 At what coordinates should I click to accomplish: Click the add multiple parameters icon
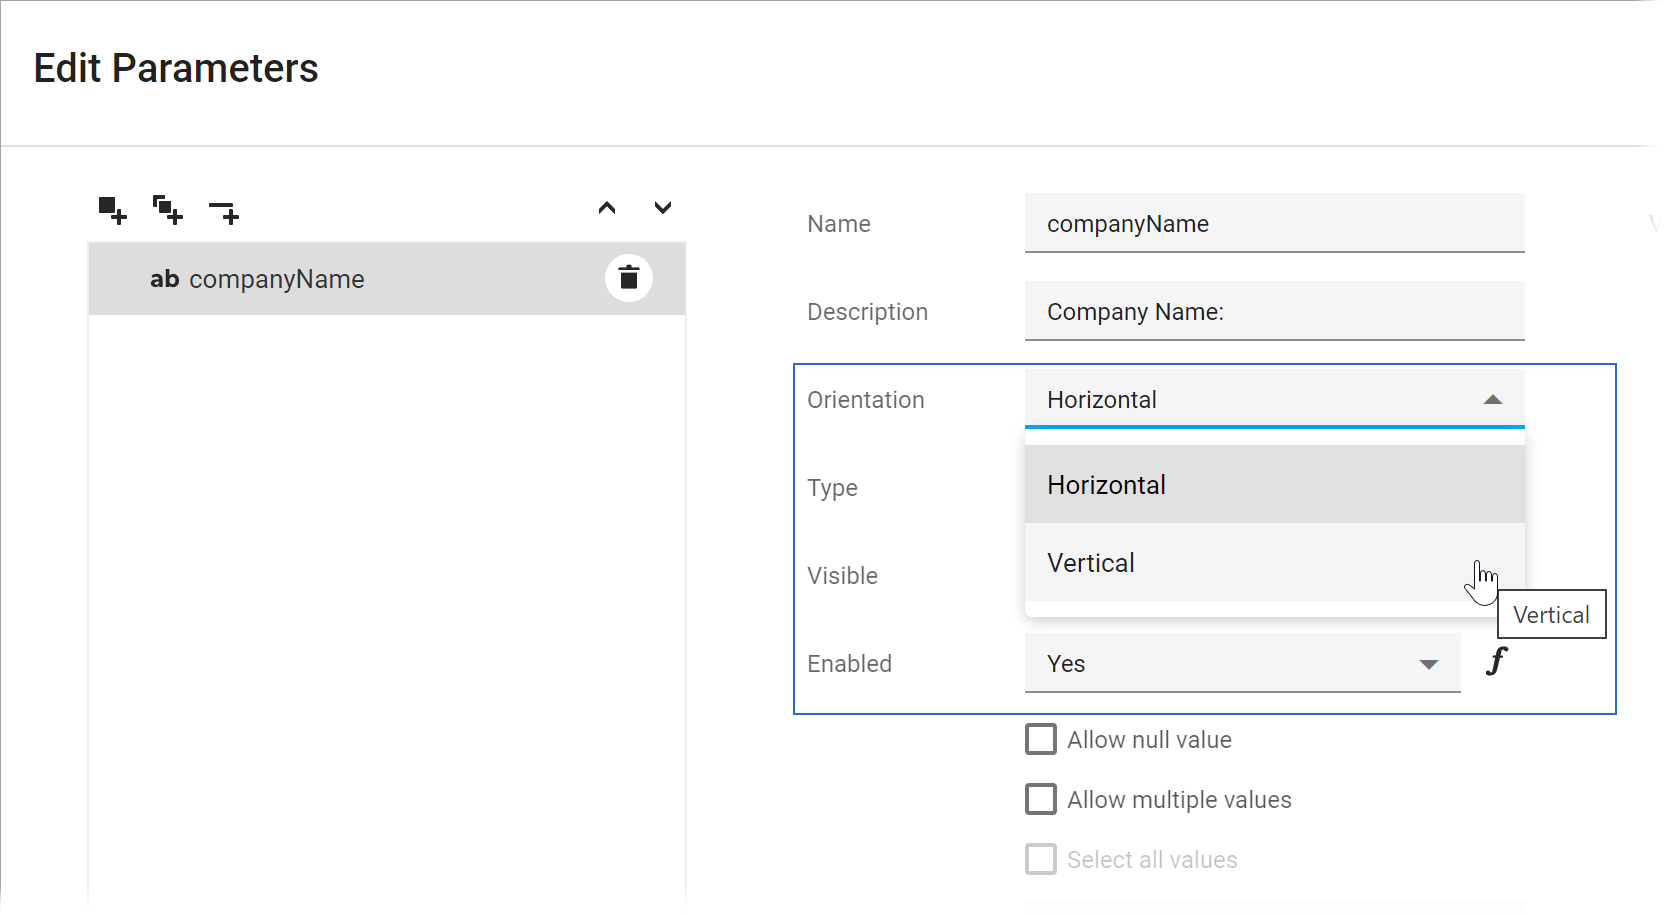[167, 209]
